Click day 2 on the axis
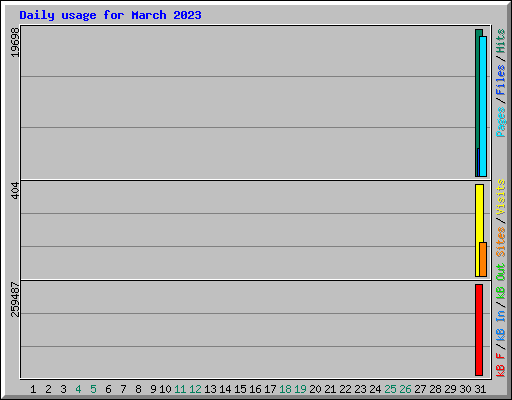Image resolution: width=512 pixels, height=400 pixels. 48,389
